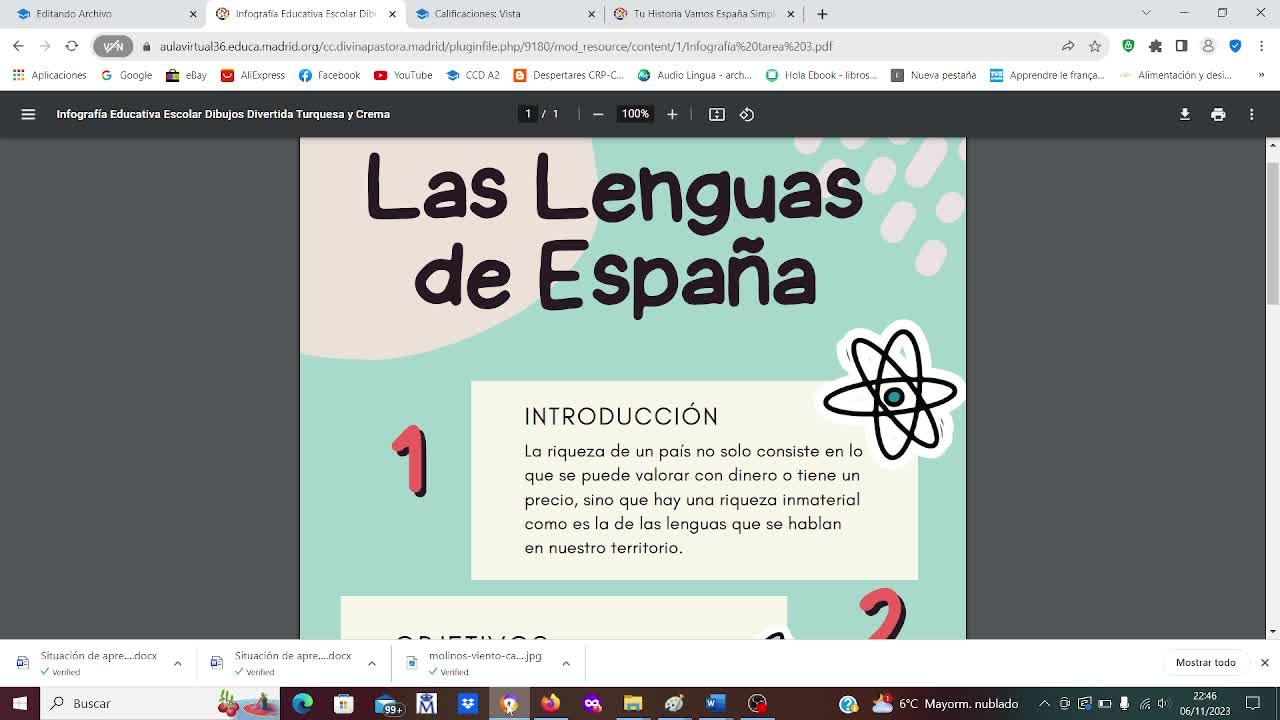Image resolution: width=1280 pixels, height=720 pixels.
Task: Open a new browser tab
Action: pyautogui.click(x=822, y=14)
